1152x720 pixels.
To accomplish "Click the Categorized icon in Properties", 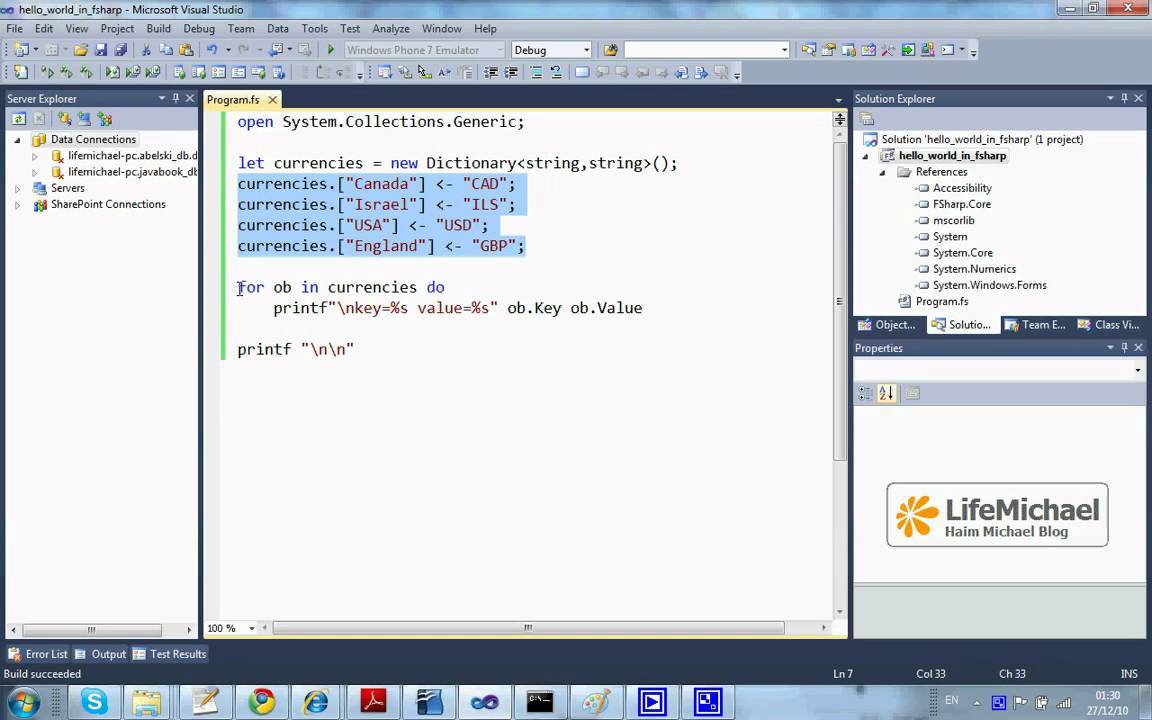I will click(865, 393).
